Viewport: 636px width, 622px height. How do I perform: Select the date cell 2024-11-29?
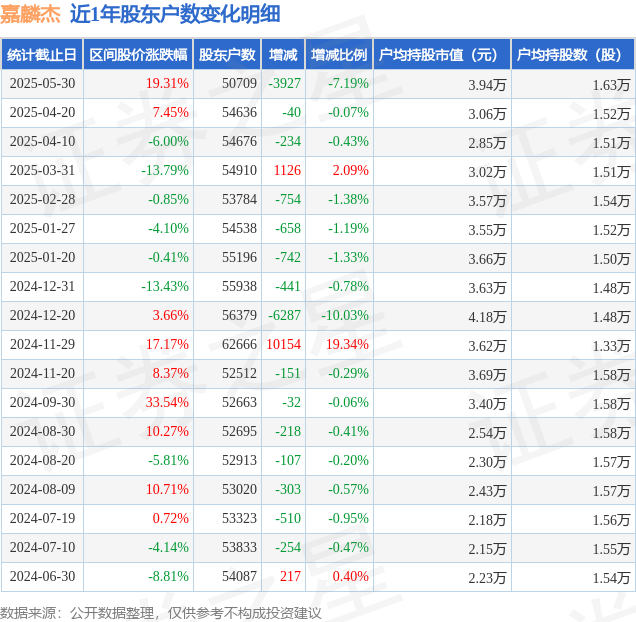click(x=43, y=344)
